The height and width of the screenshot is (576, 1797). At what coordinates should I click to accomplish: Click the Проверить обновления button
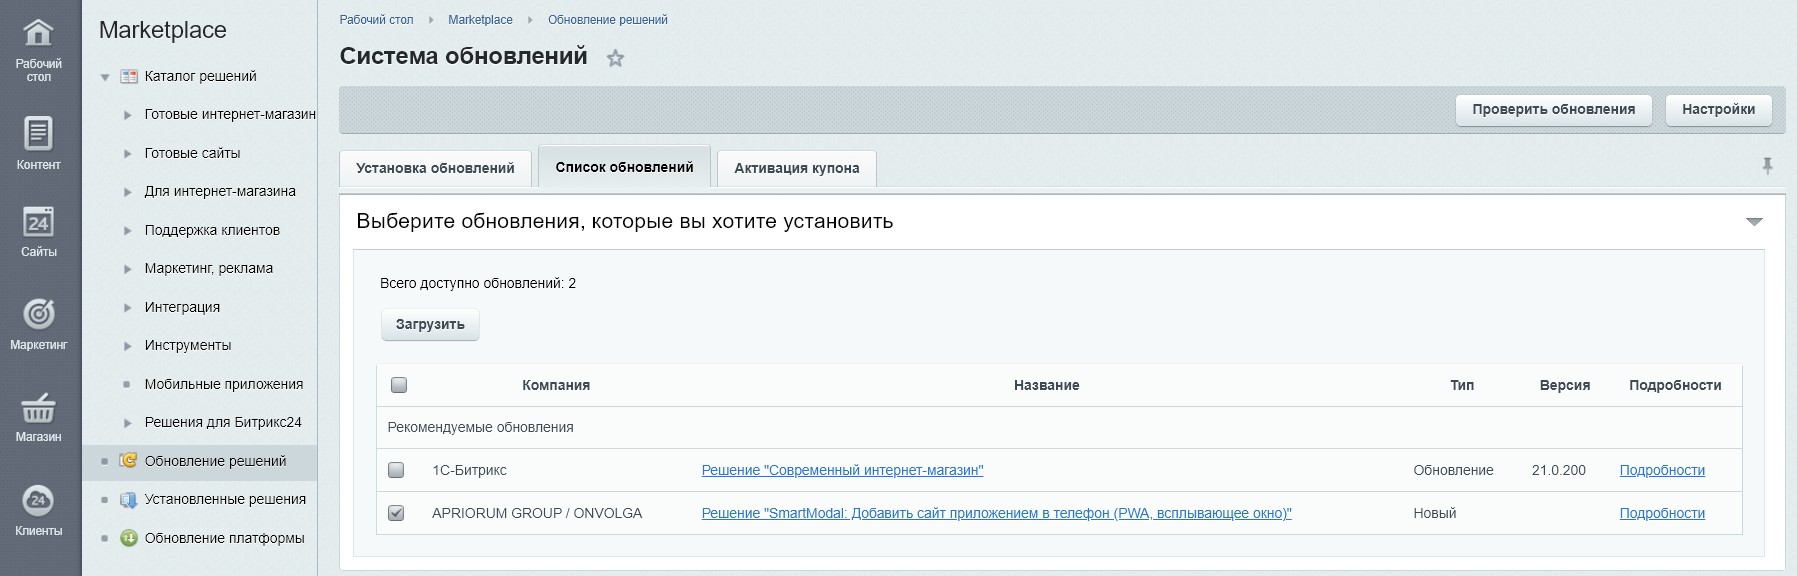pos(1553,109)
